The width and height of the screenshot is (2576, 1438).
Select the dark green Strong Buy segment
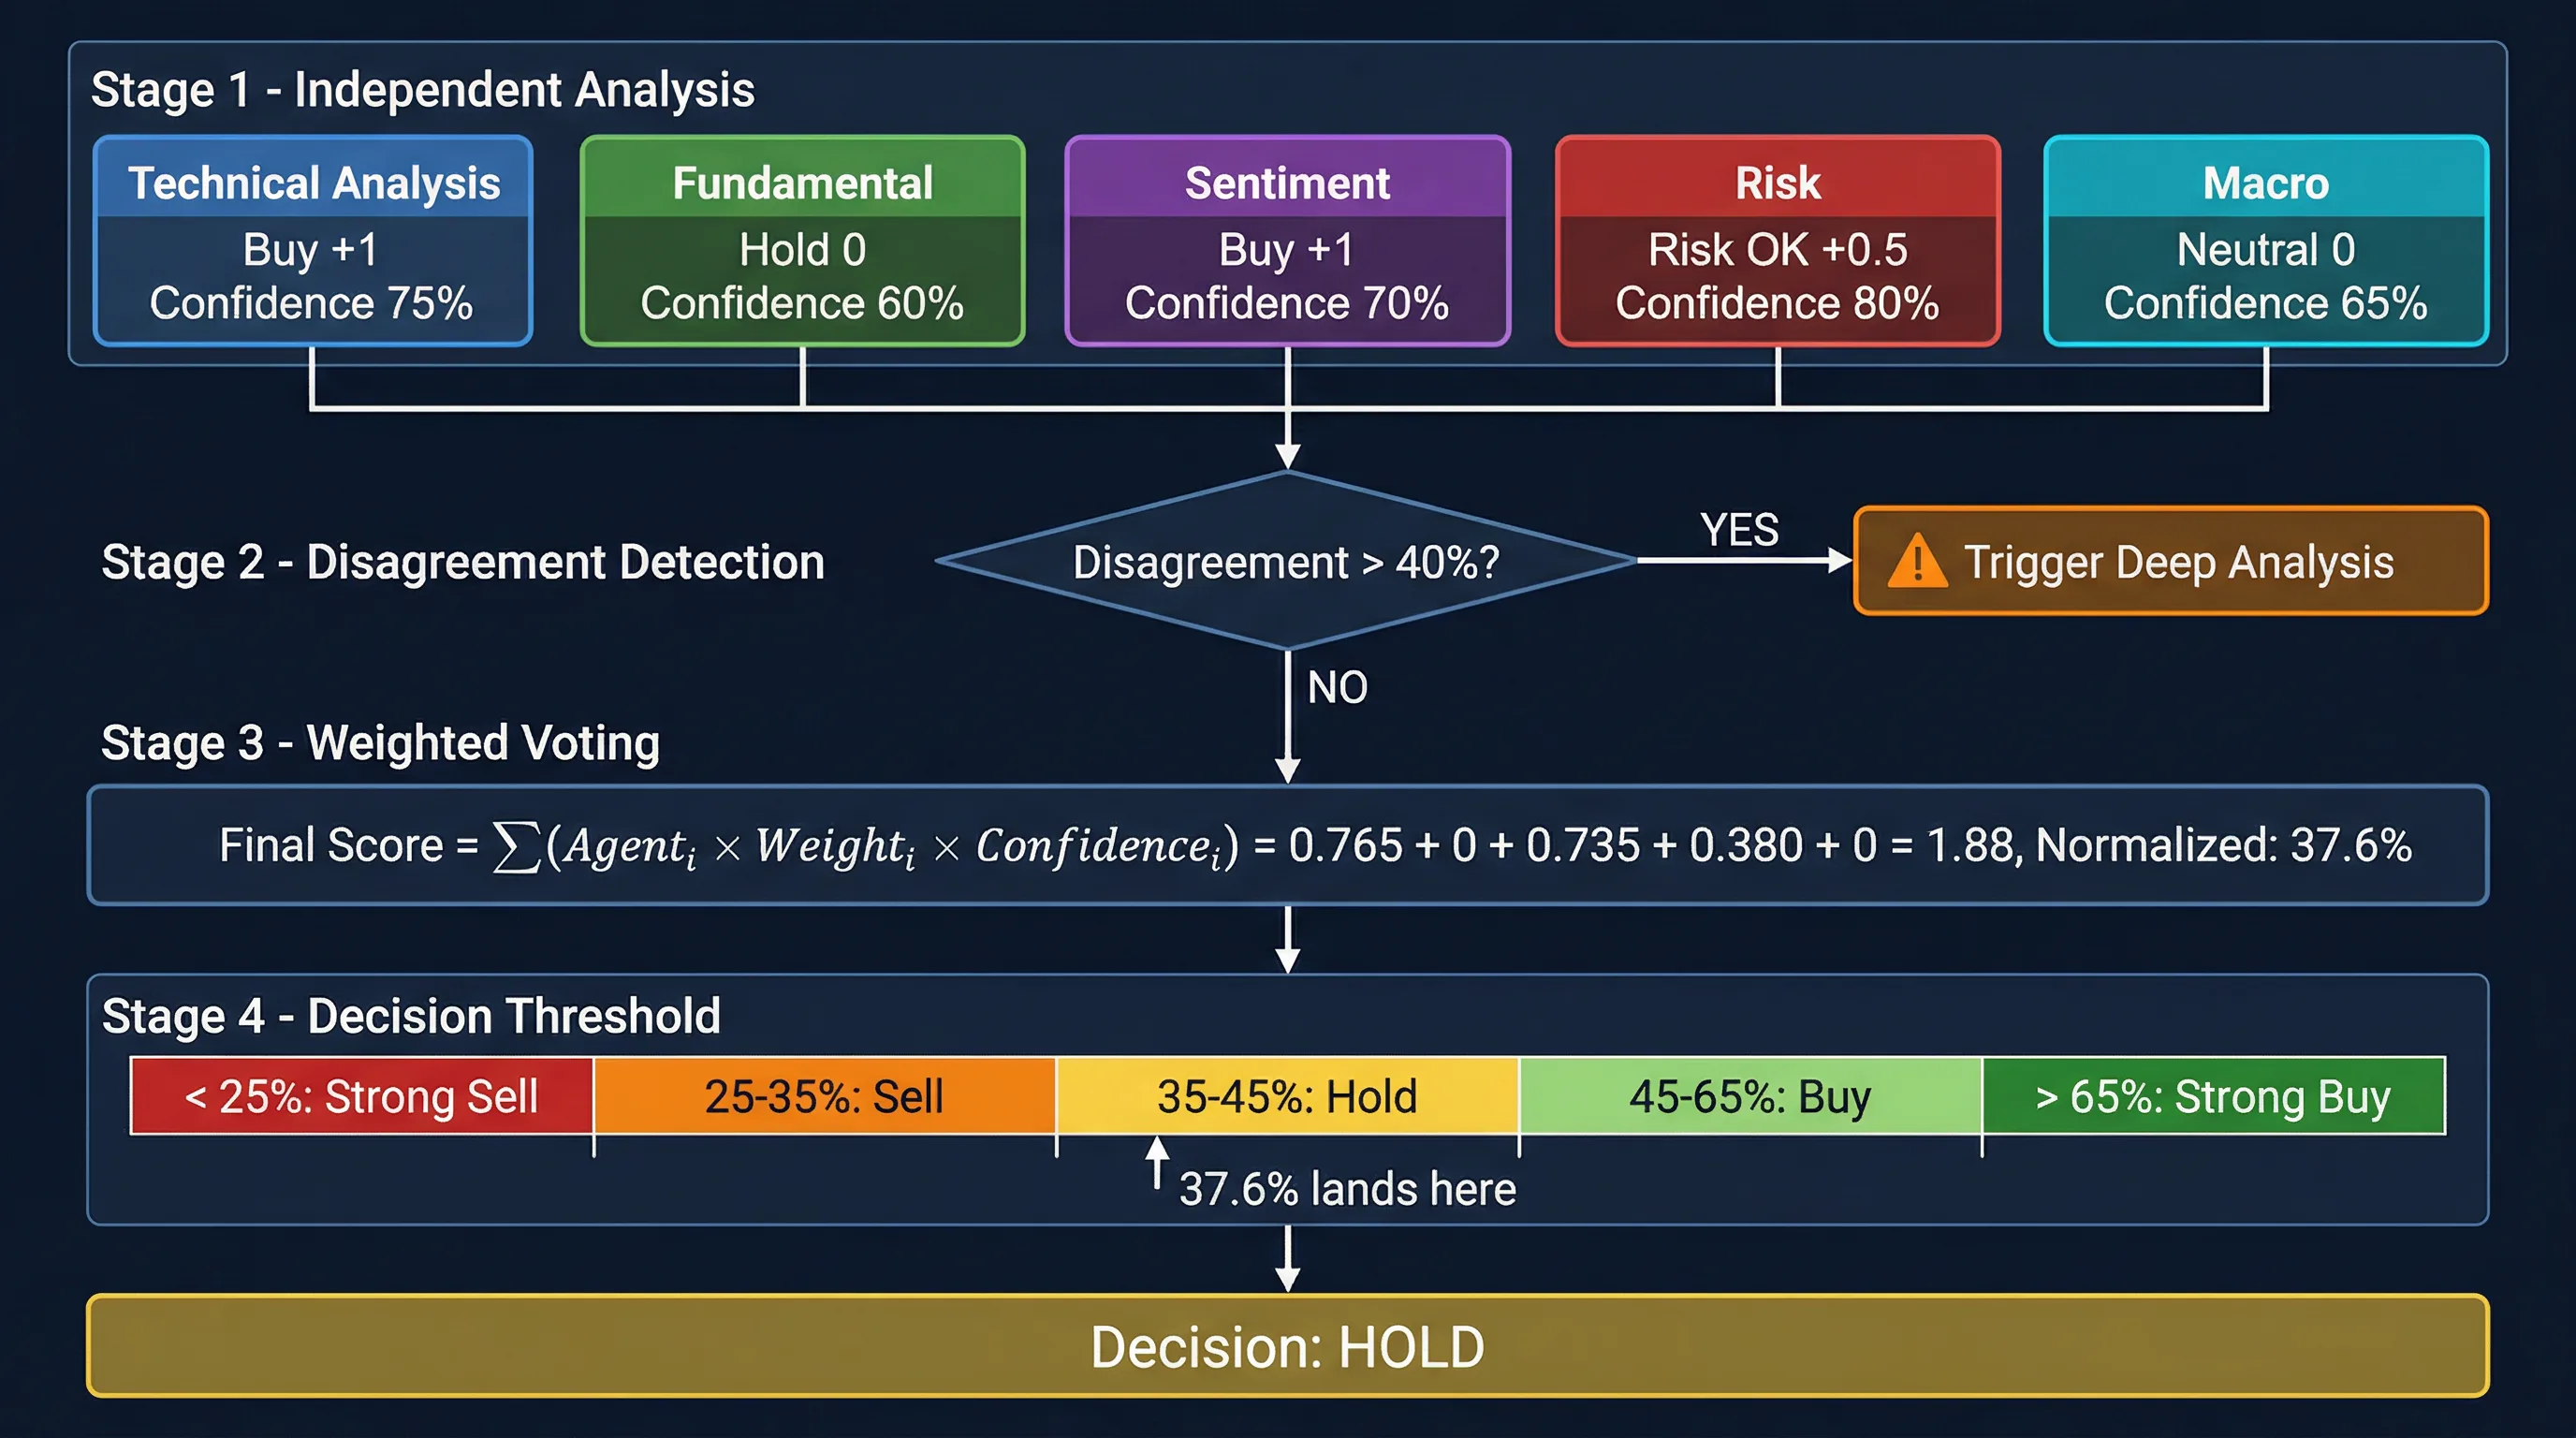pyautogui.click(x=2213, y=1096)
